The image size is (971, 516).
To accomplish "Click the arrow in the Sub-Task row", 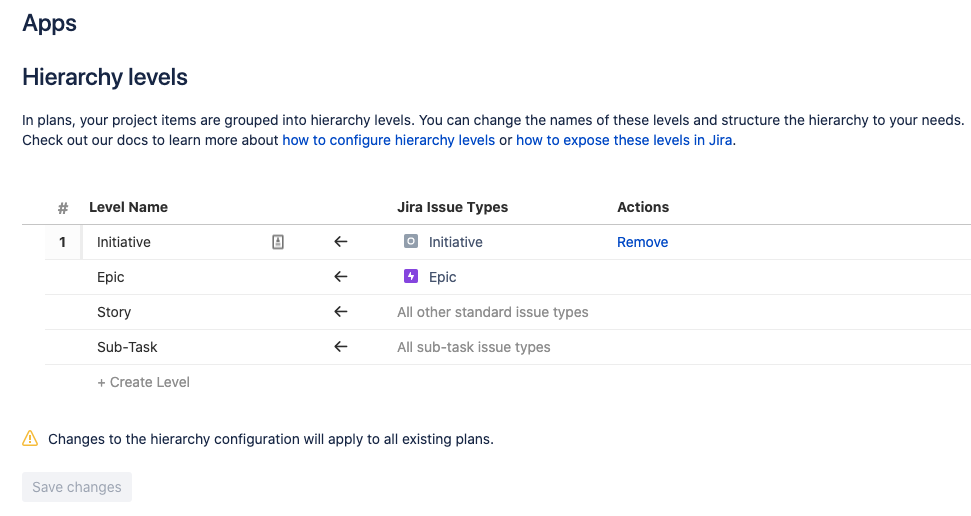I will pos(341,347).
